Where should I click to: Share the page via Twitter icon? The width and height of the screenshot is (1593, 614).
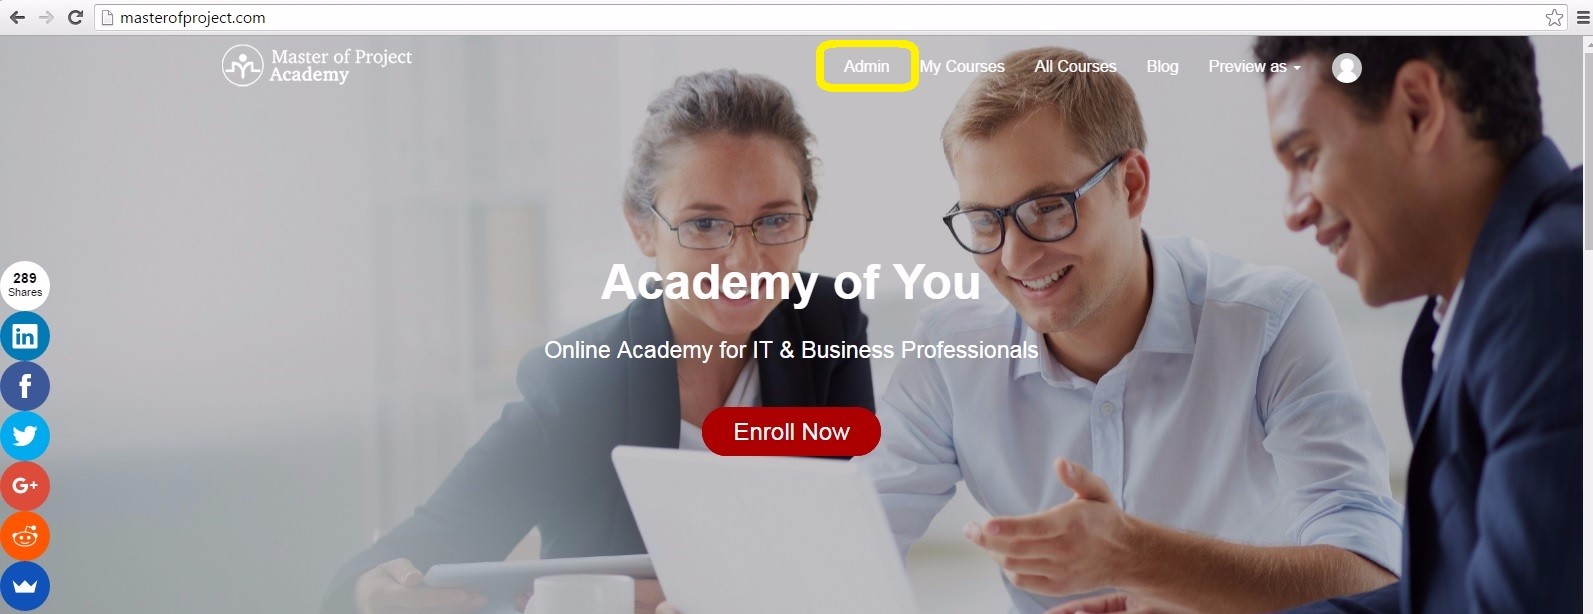25,436
